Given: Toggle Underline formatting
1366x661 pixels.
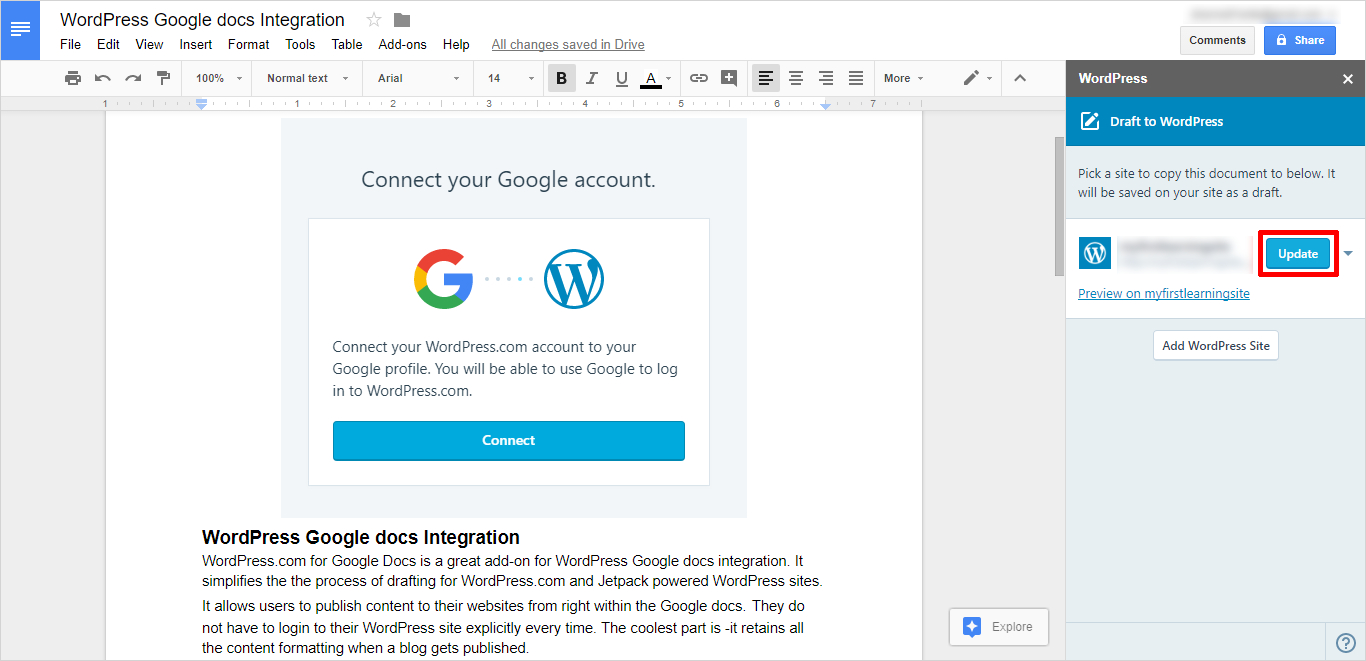Looking at the screenshot, I should tap(621, 78).
